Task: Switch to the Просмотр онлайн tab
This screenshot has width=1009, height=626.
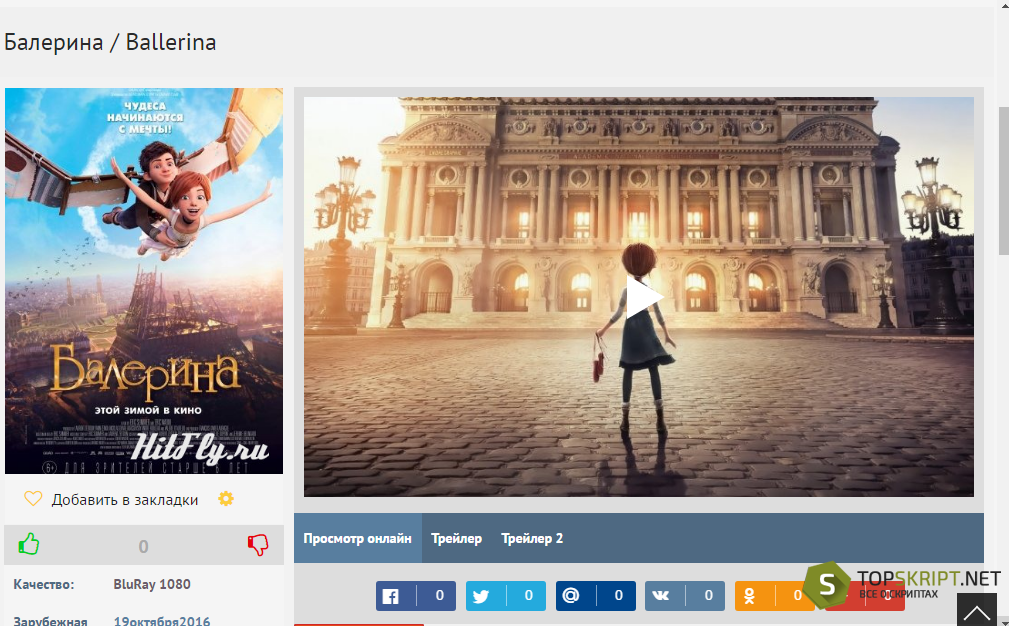Action: point(358,538)
